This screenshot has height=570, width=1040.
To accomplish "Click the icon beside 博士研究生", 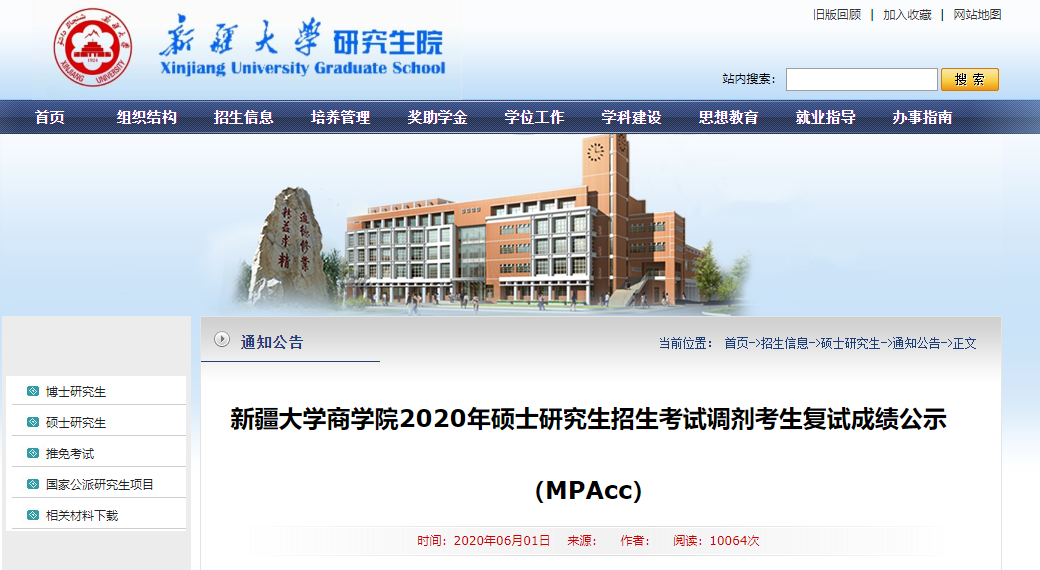I will click(x=33, y=392).
